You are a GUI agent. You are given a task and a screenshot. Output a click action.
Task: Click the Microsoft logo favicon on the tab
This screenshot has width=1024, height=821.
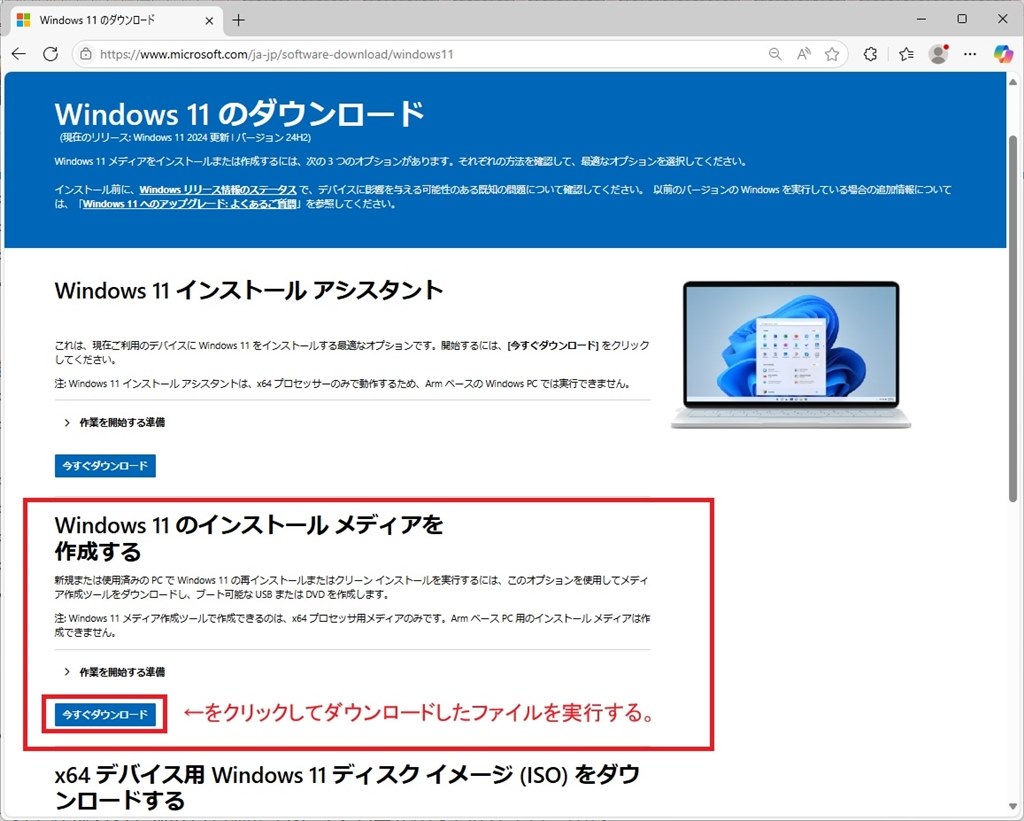click(x=24, y=20)
